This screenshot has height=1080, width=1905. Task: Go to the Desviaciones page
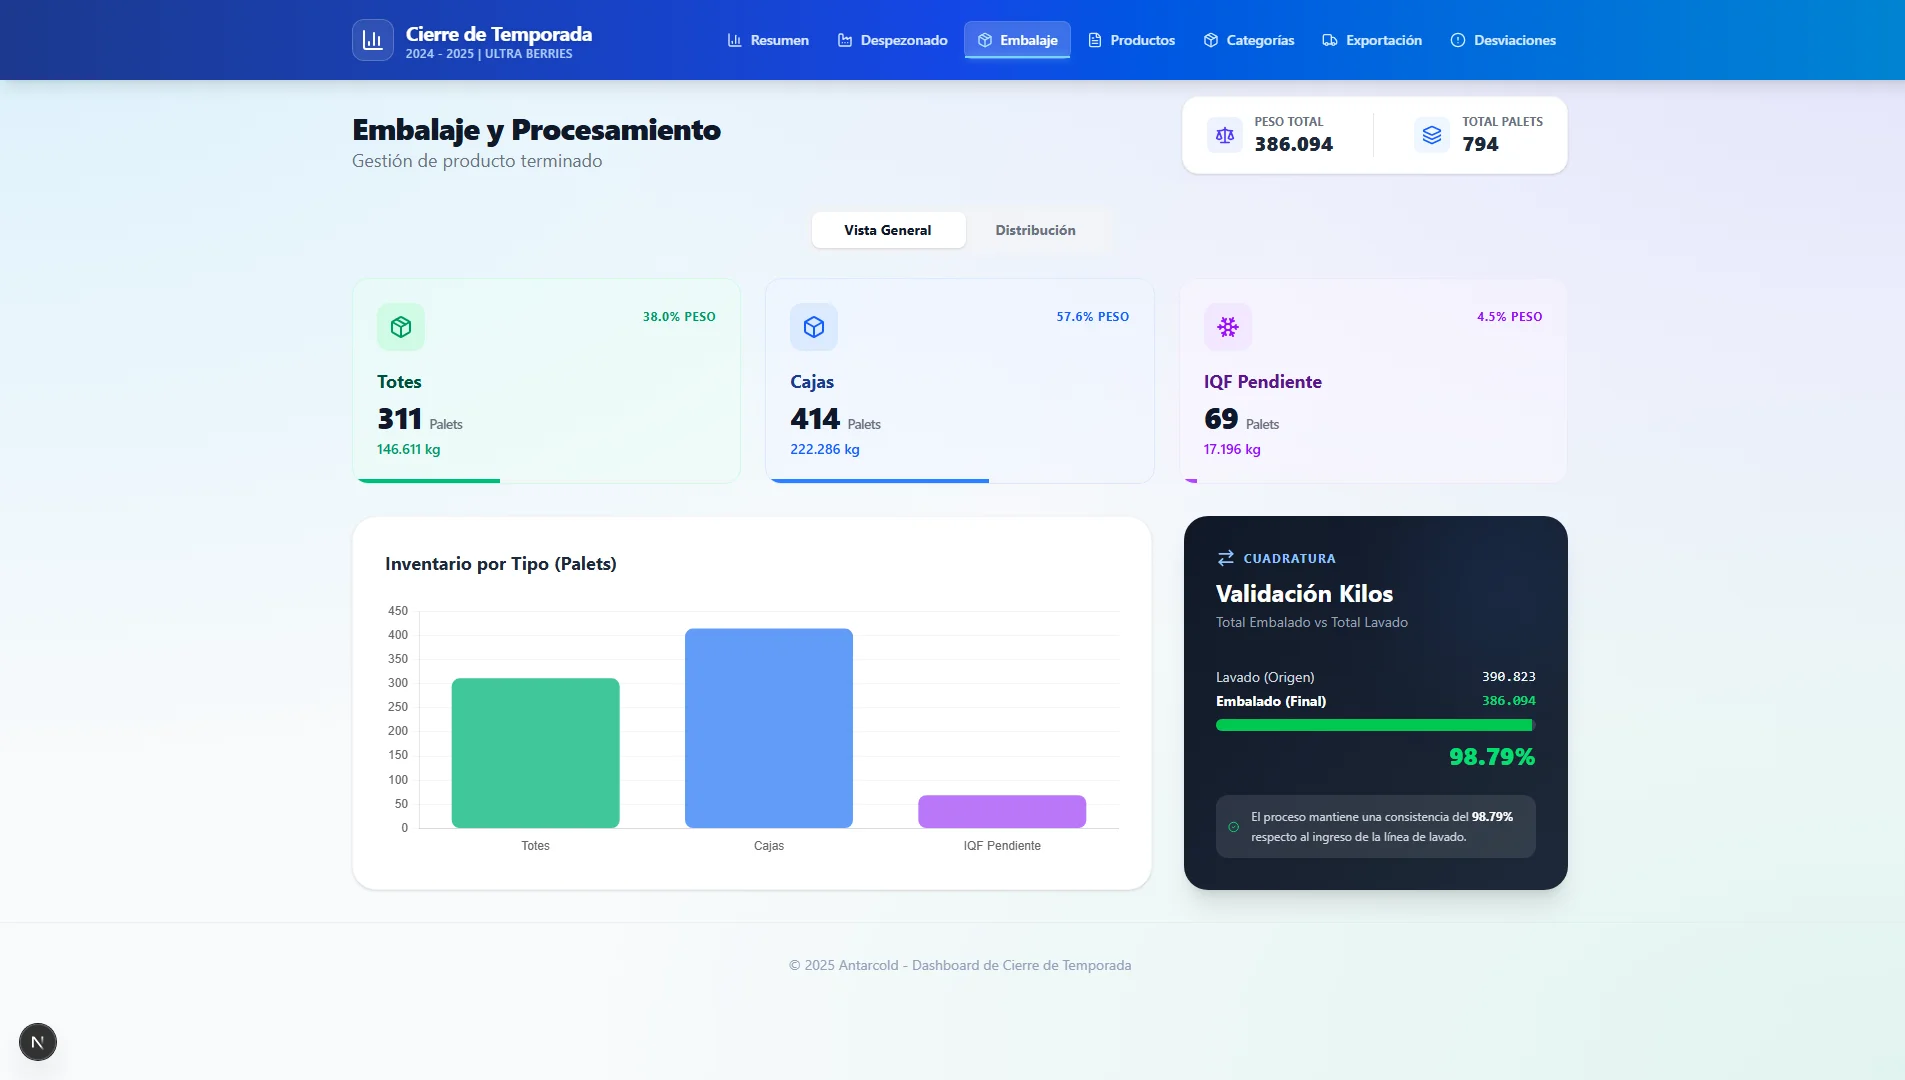(1503, 40)
